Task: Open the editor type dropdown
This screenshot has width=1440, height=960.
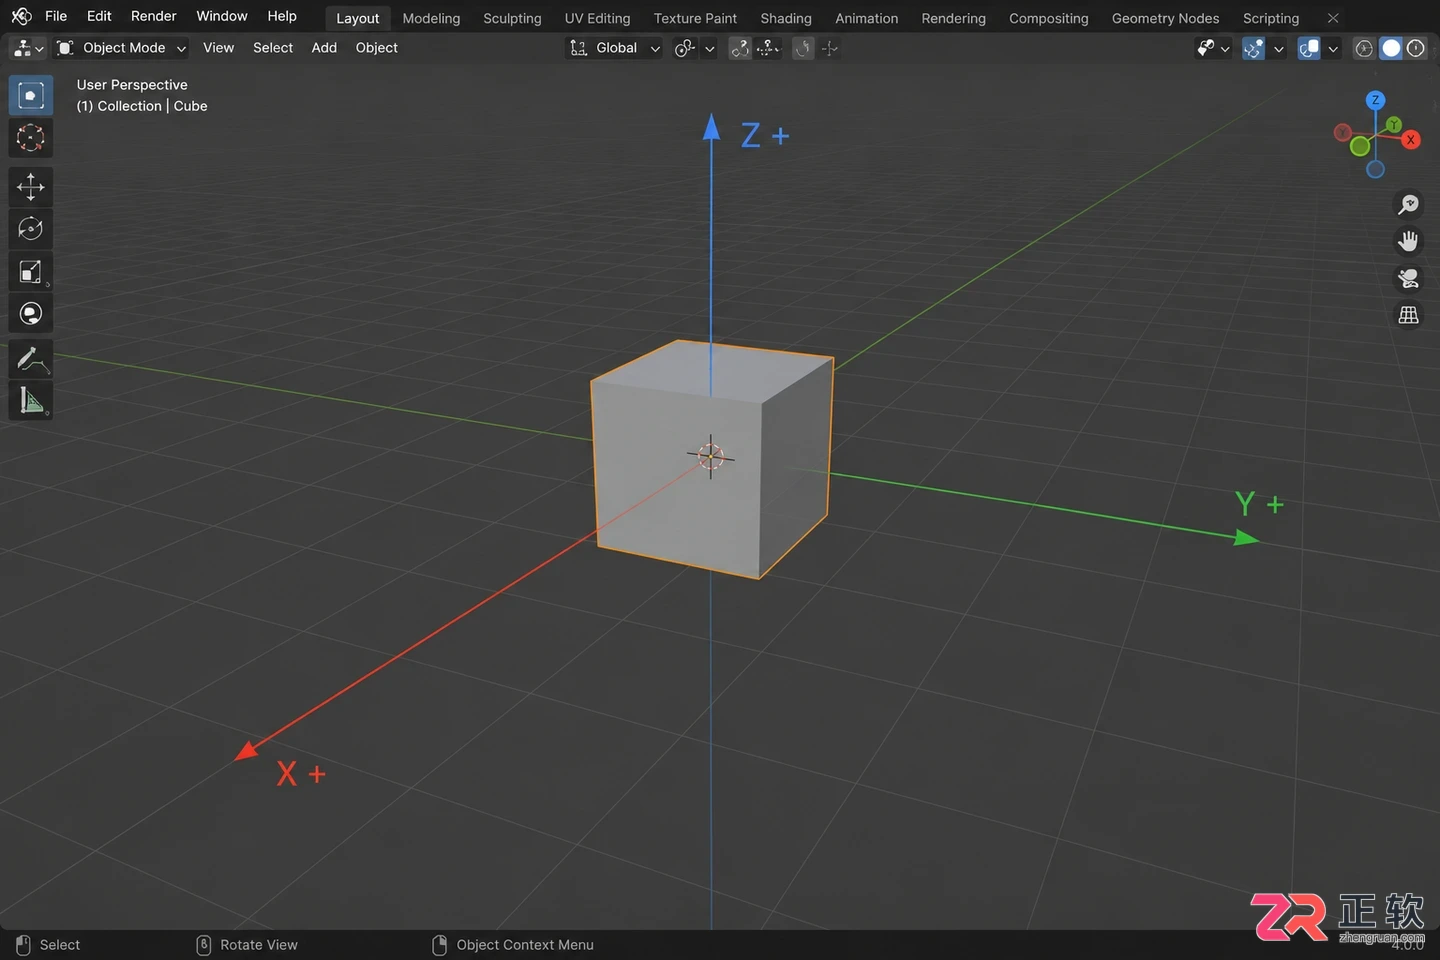Action: coord(28,48)
